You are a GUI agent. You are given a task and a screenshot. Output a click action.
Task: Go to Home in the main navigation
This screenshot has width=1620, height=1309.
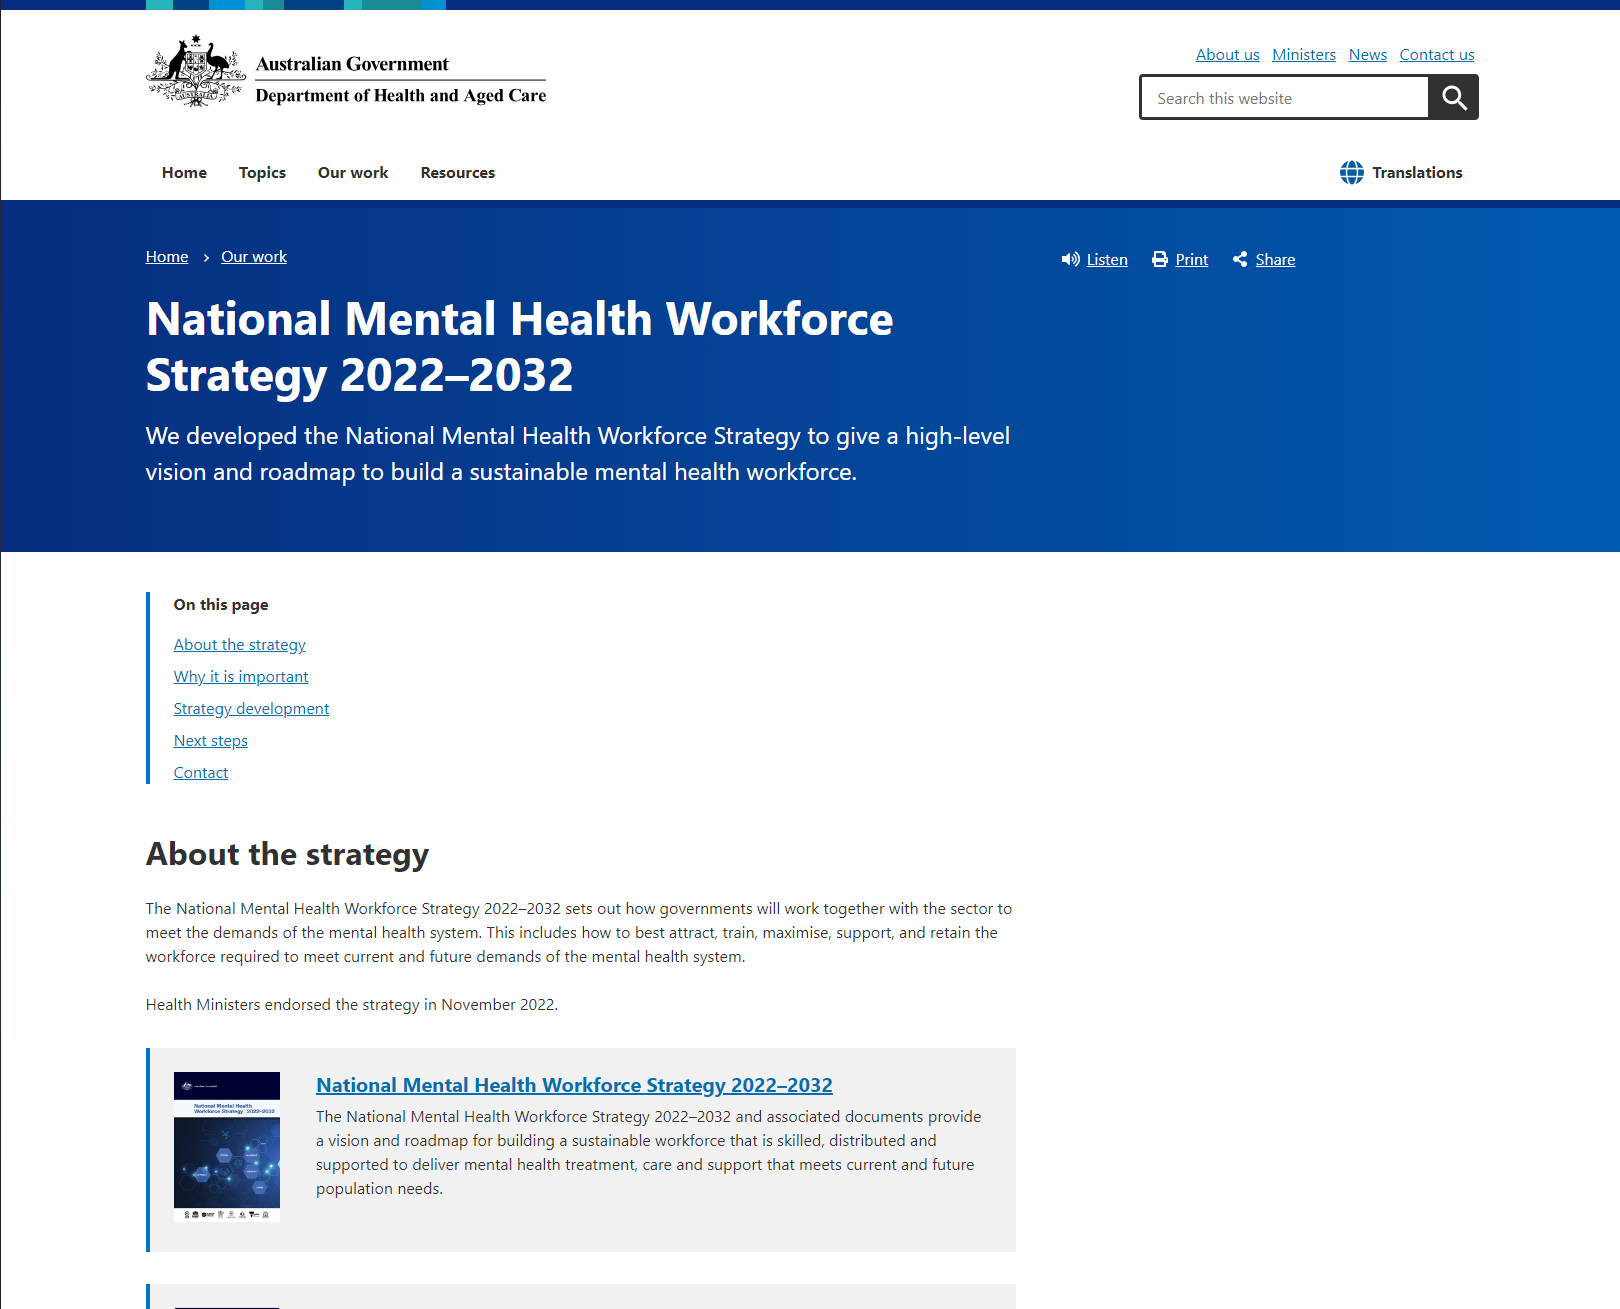tap(184, 173)
